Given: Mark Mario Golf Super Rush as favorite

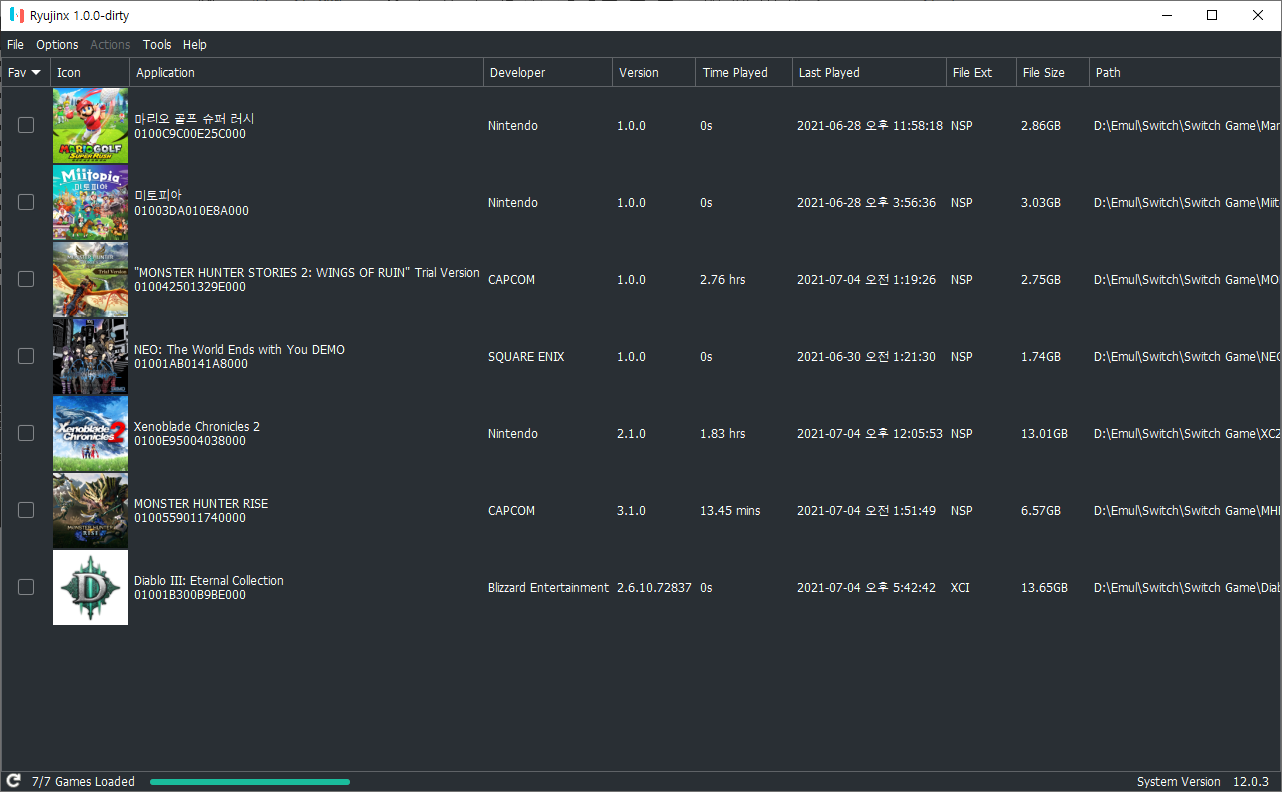Looking at the screenshot, I should click(x=26, y=125).
